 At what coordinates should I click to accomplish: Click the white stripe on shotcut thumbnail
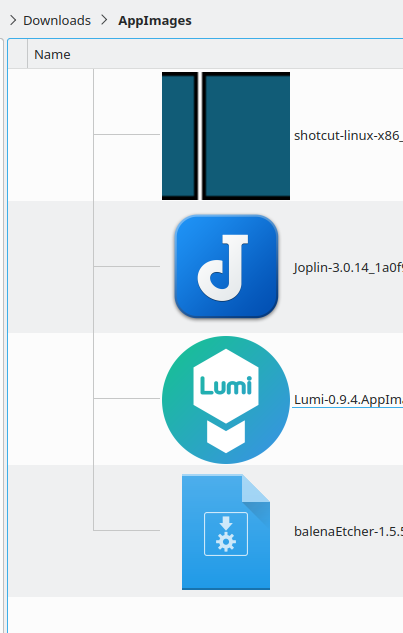199,136
